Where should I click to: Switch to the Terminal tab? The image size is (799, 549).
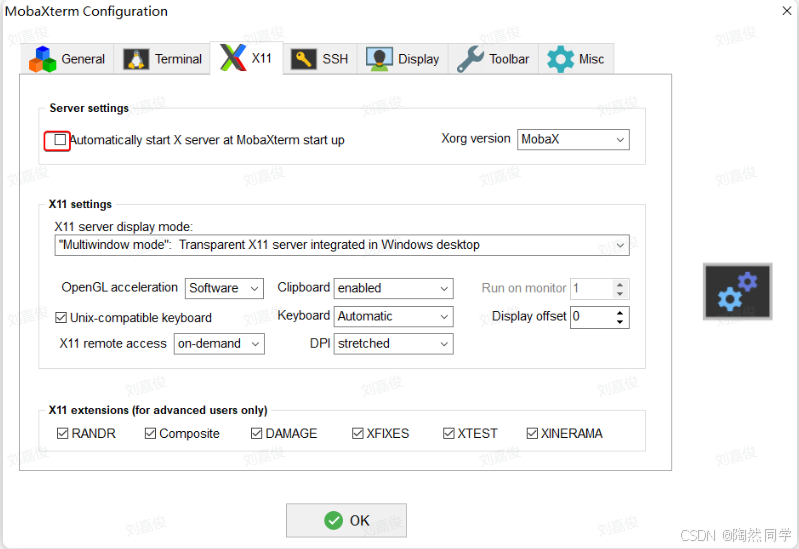(162, 59)
